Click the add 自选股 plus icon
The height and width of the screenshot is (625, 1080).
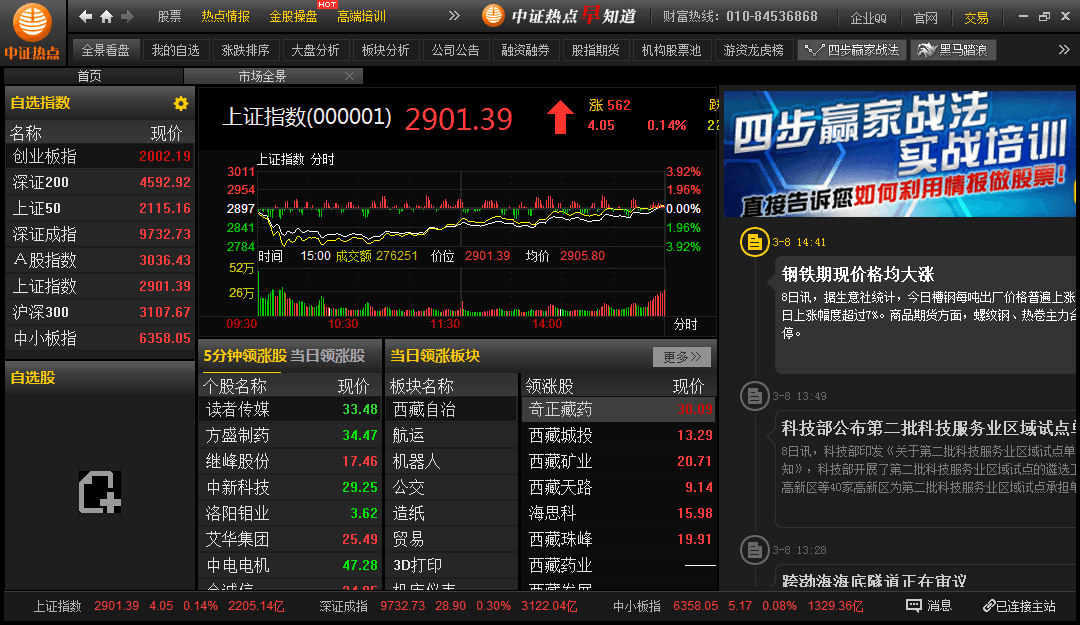[100, 492]
